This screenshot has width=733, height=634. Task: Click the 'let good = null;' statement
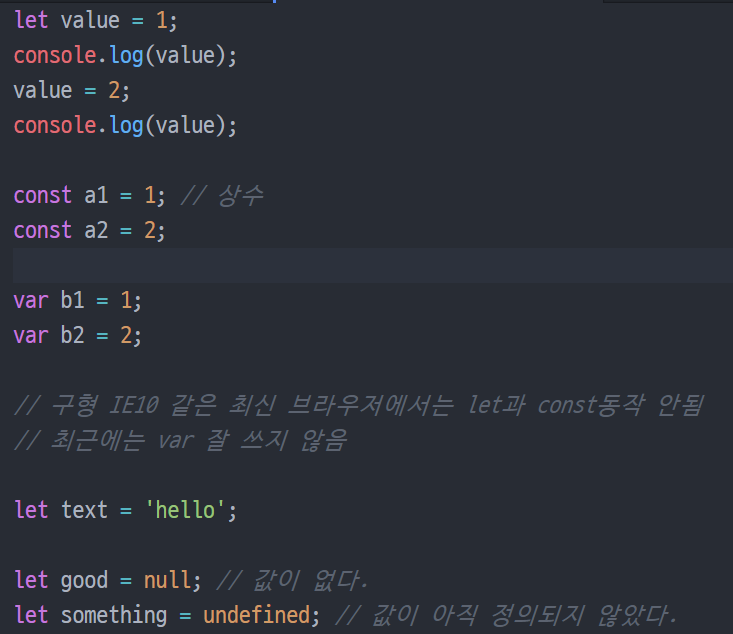pyautogui.click(x=108, y=580)
